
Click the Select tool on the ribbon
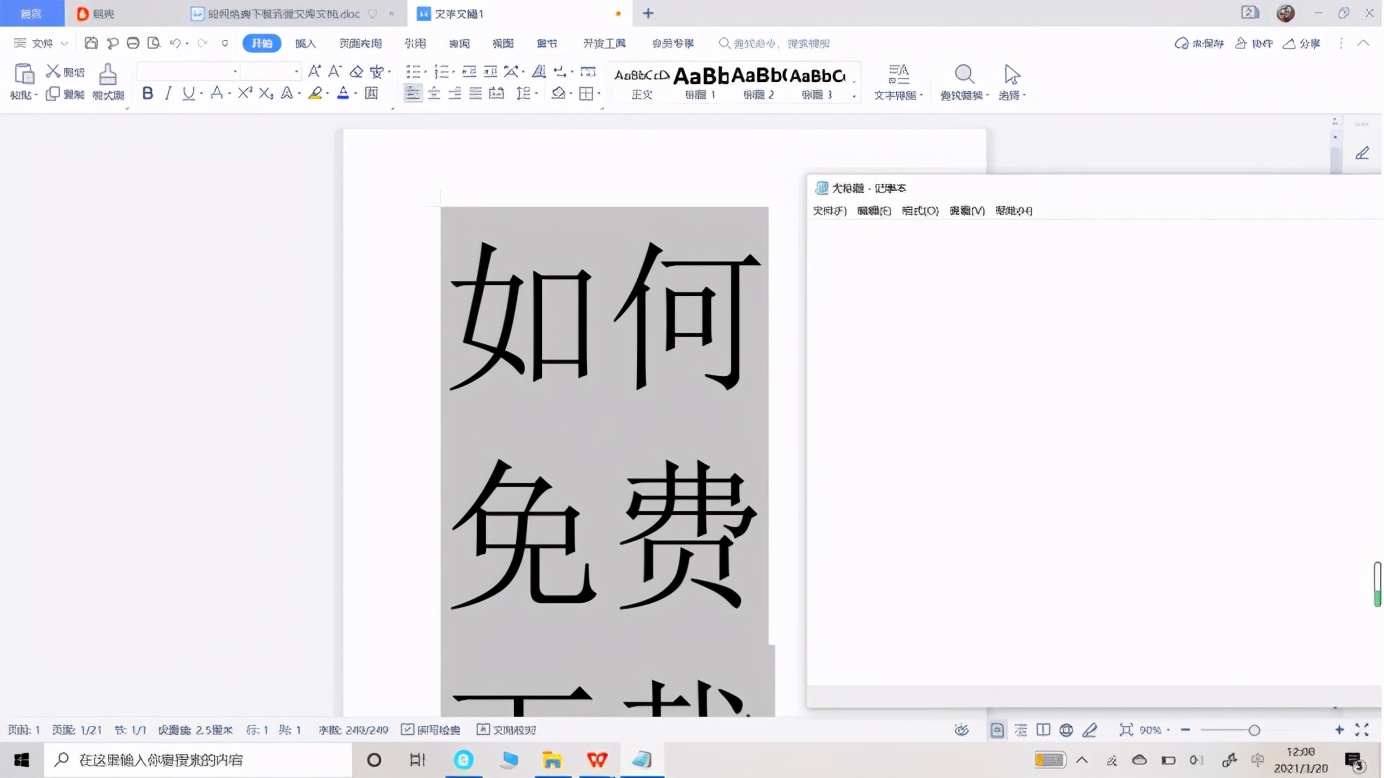(x=1011, y=82)
